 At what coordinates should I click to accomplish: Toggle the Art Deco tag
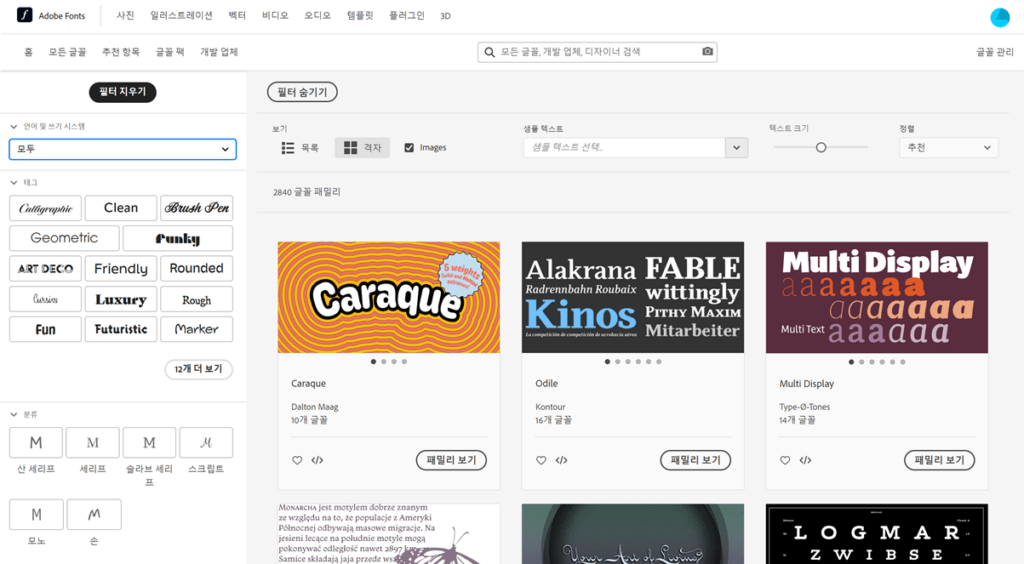pos(46,268)
